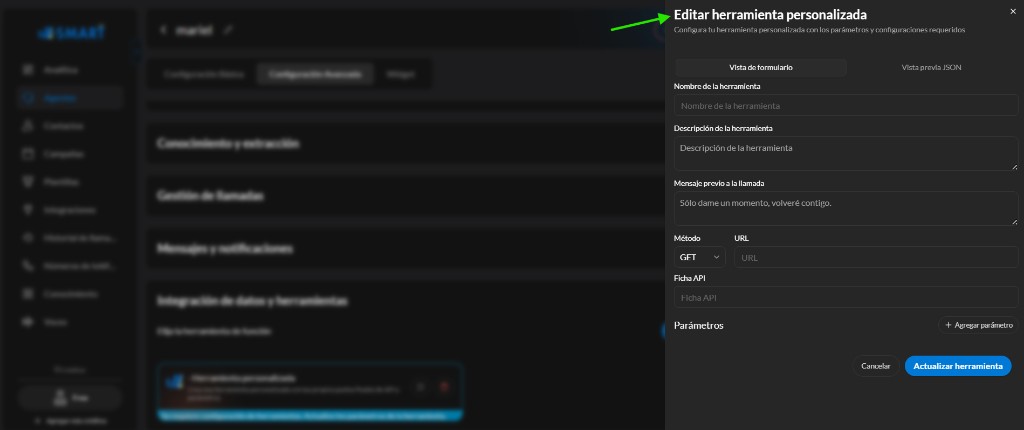Click Agregar más créditos link
The image size is (1024, 430).
click(x=70, y=421)
